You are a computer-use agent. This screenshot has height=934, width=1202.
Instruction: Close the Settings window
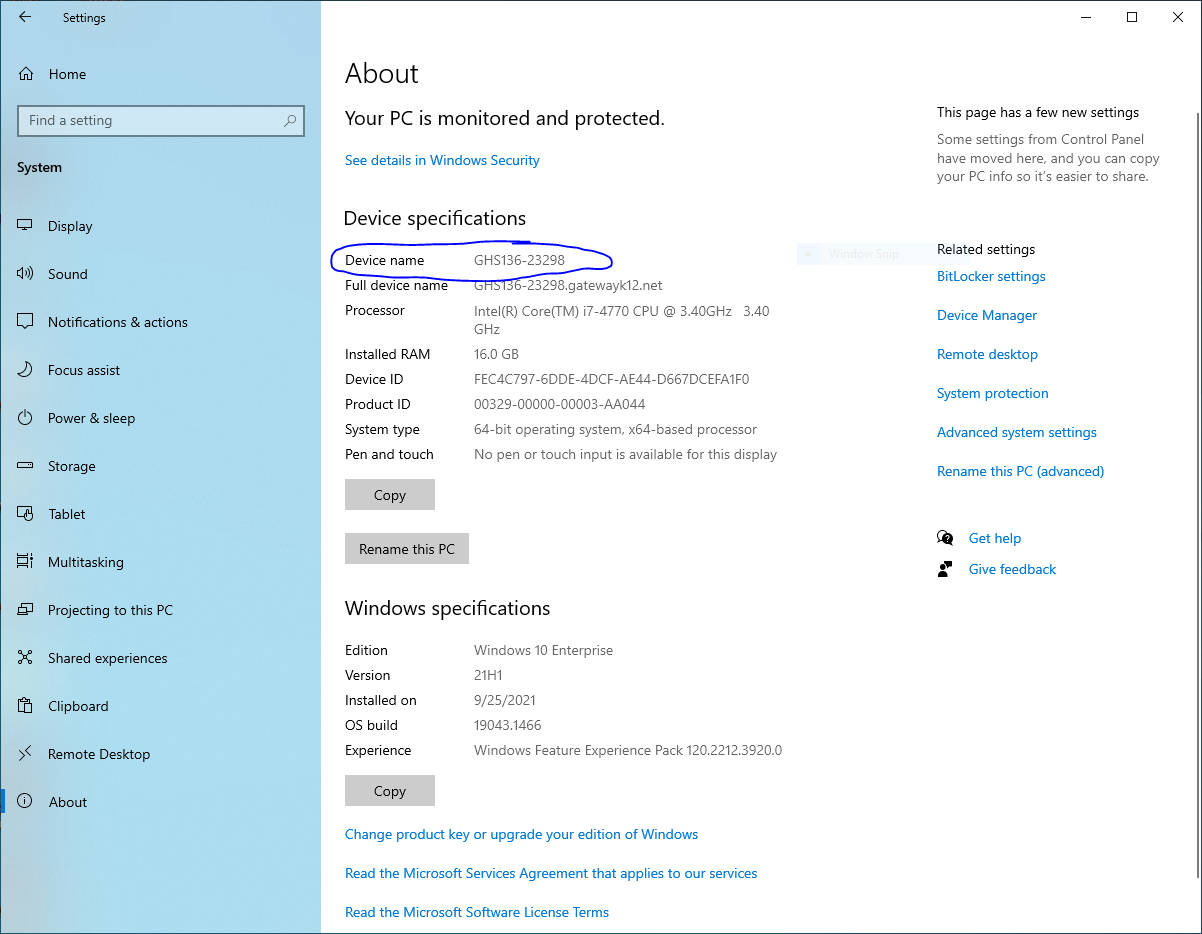(1178, 17)
